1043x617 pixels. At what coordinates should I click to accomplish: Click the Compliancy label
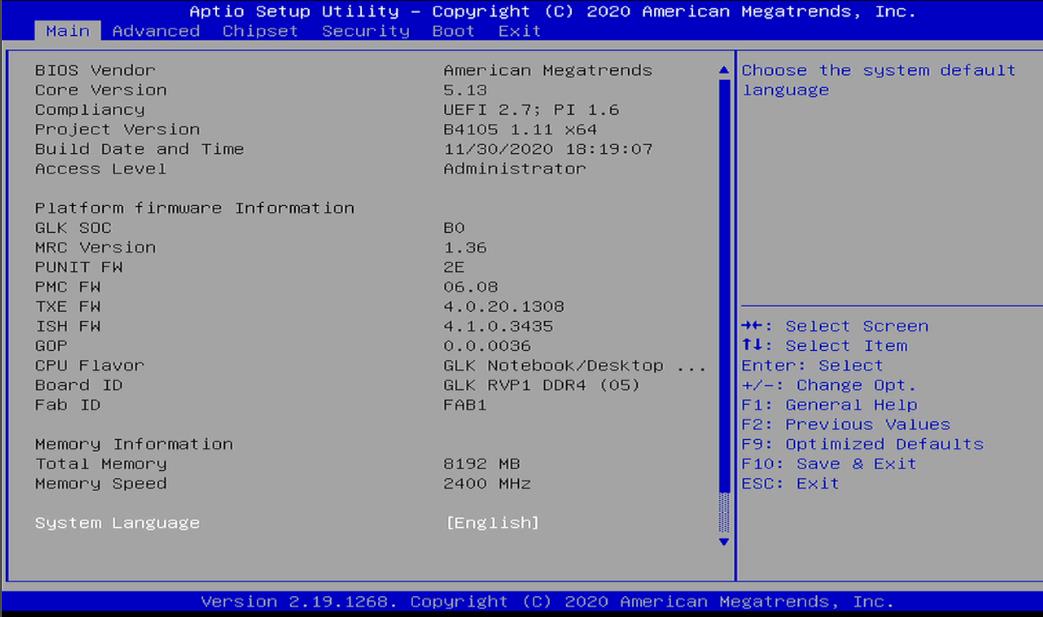click(x=90, y=109)
